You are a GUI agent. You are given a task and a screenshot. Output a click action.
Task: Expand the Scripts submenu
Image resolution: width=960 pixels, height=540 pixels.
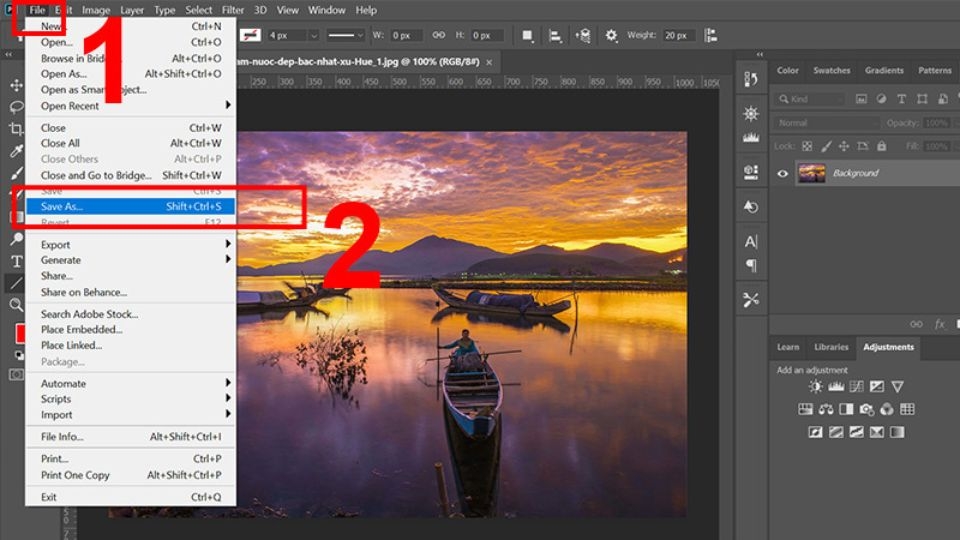point(130,399)
